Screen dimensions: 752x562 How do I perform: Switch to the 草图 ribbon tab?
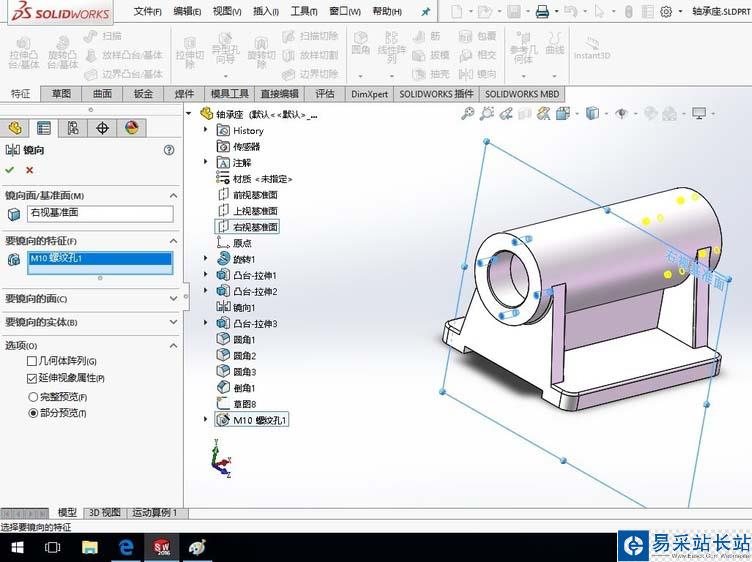click(61, 94)
